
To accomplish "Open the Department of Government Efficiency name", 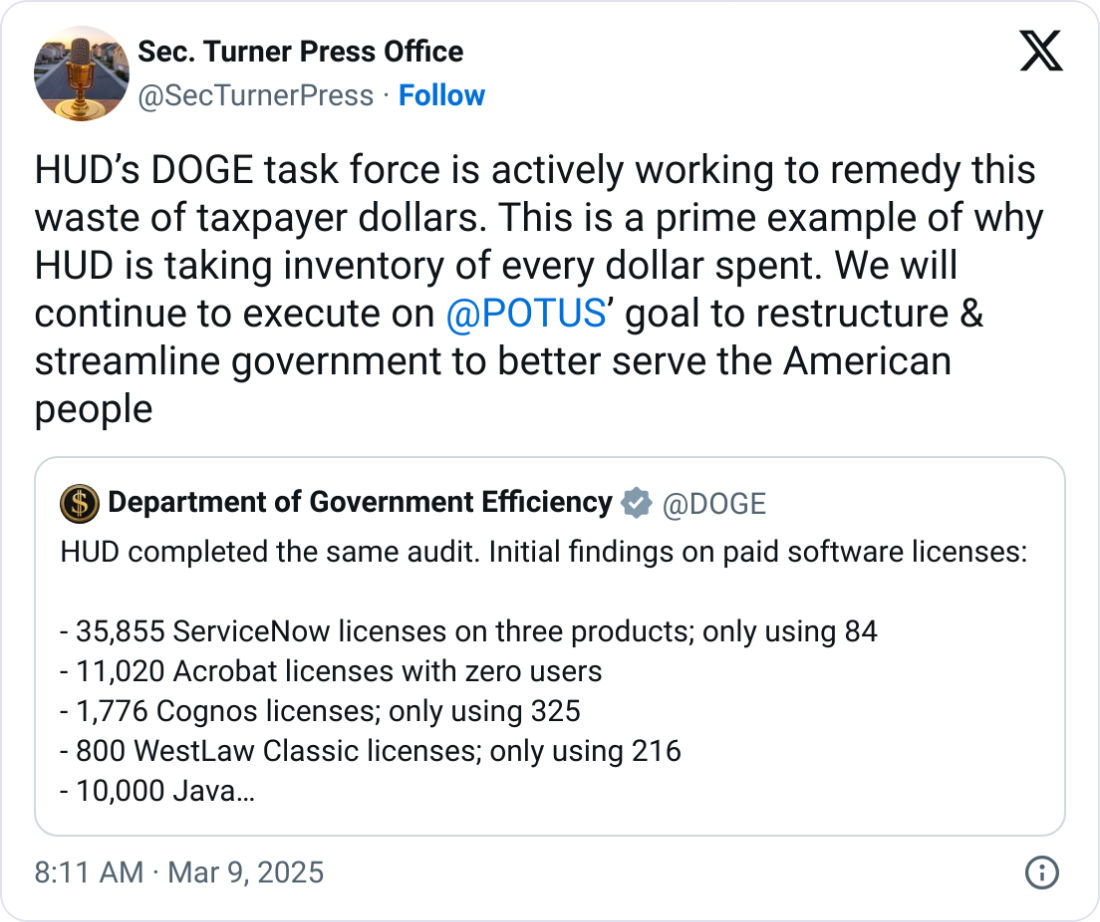I will (x=360, y=503).
